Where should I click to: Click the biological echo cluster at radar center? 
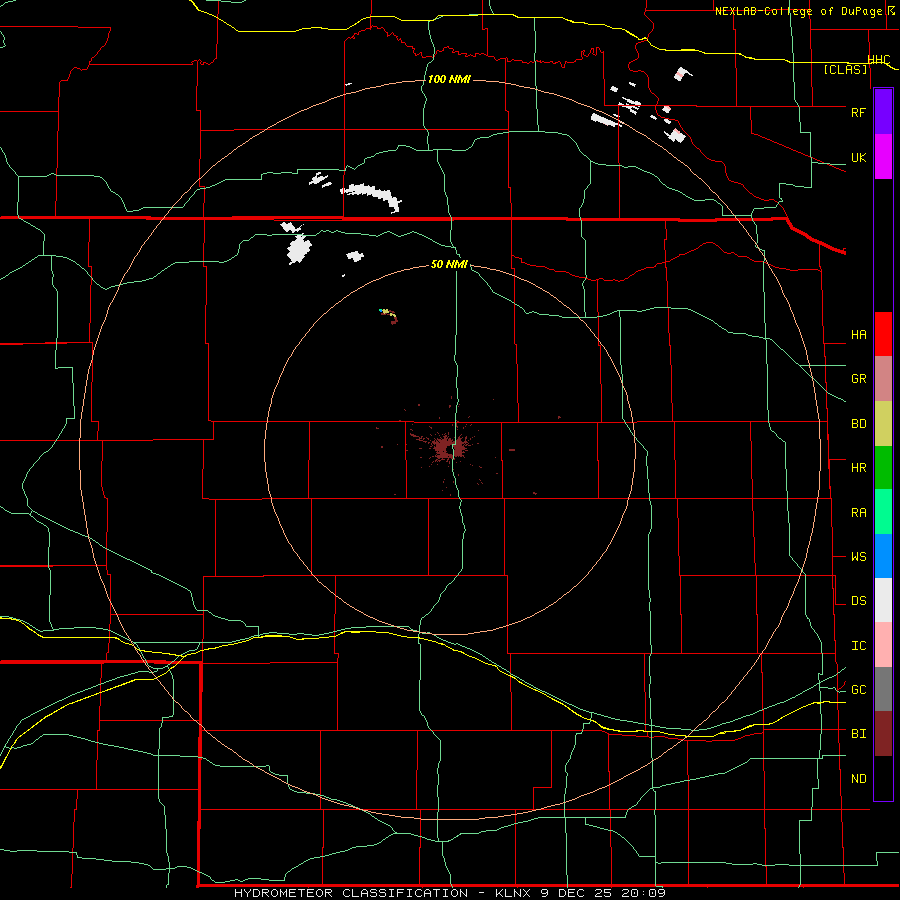[448, 447]
